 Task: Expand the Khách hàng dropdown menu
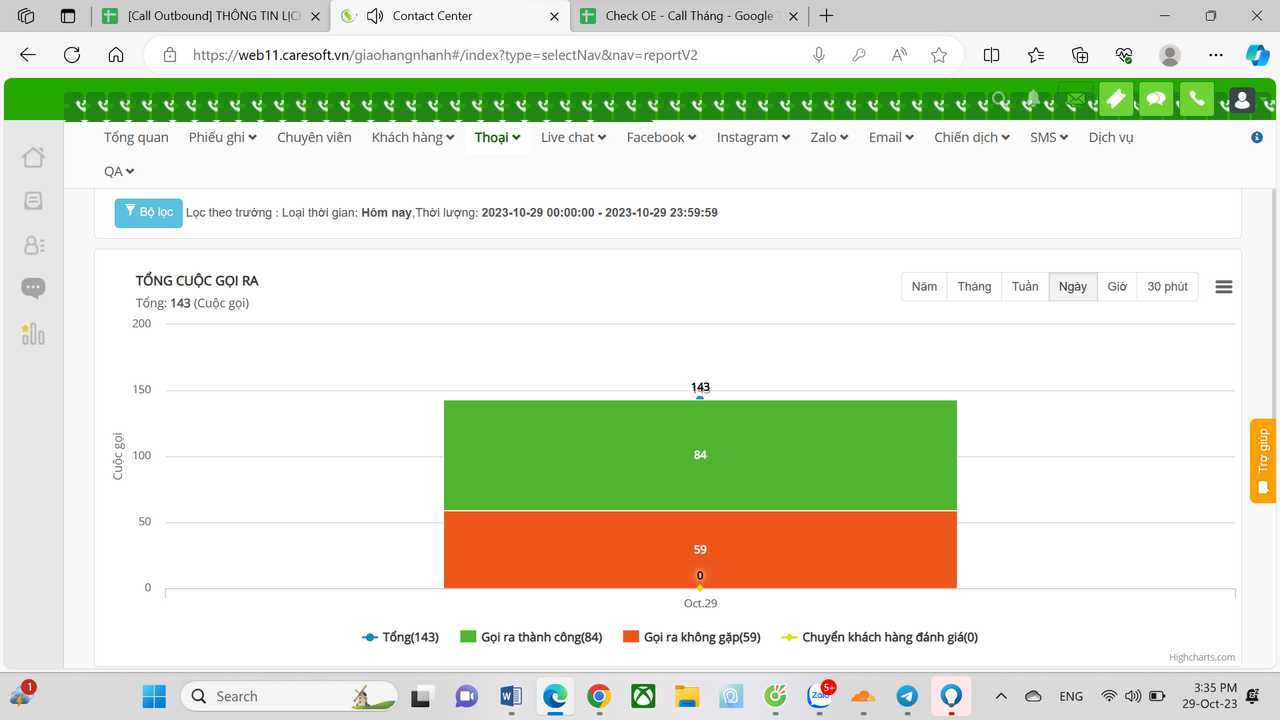[413, 137]
